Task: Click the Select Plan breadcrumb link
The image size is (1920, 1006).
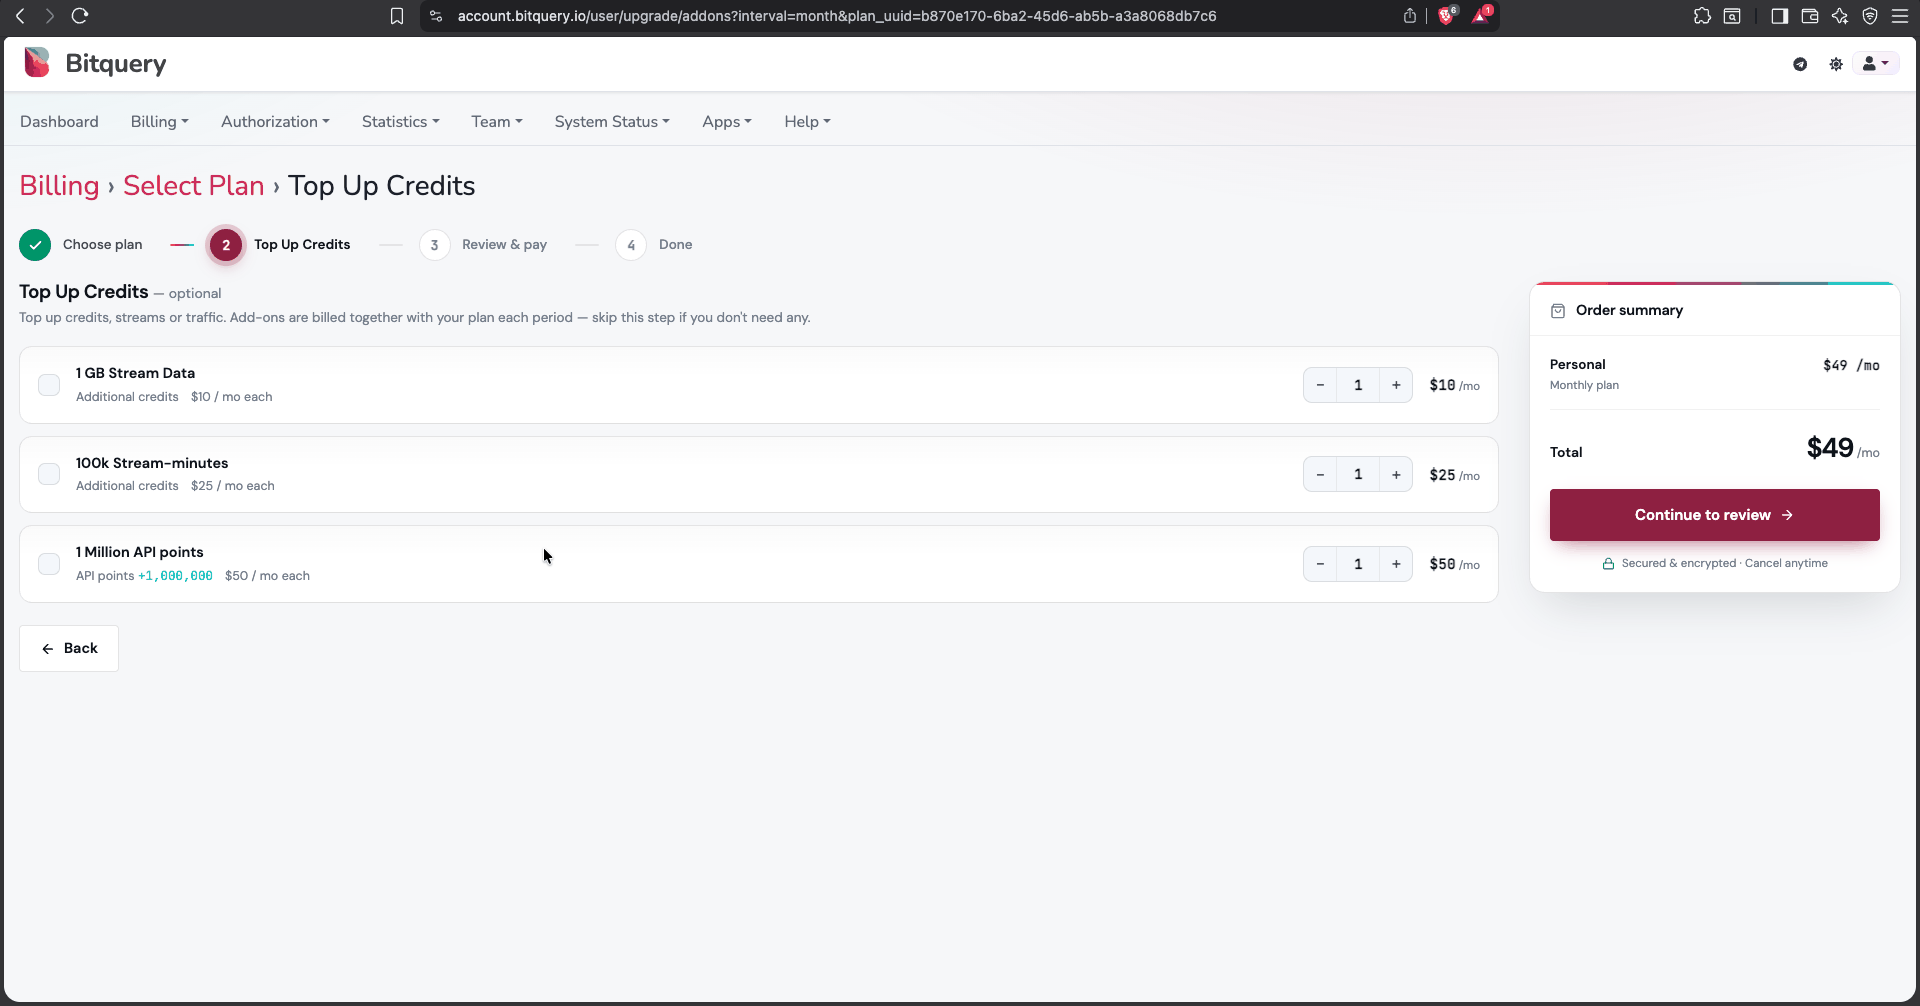Action: [193, 186]
